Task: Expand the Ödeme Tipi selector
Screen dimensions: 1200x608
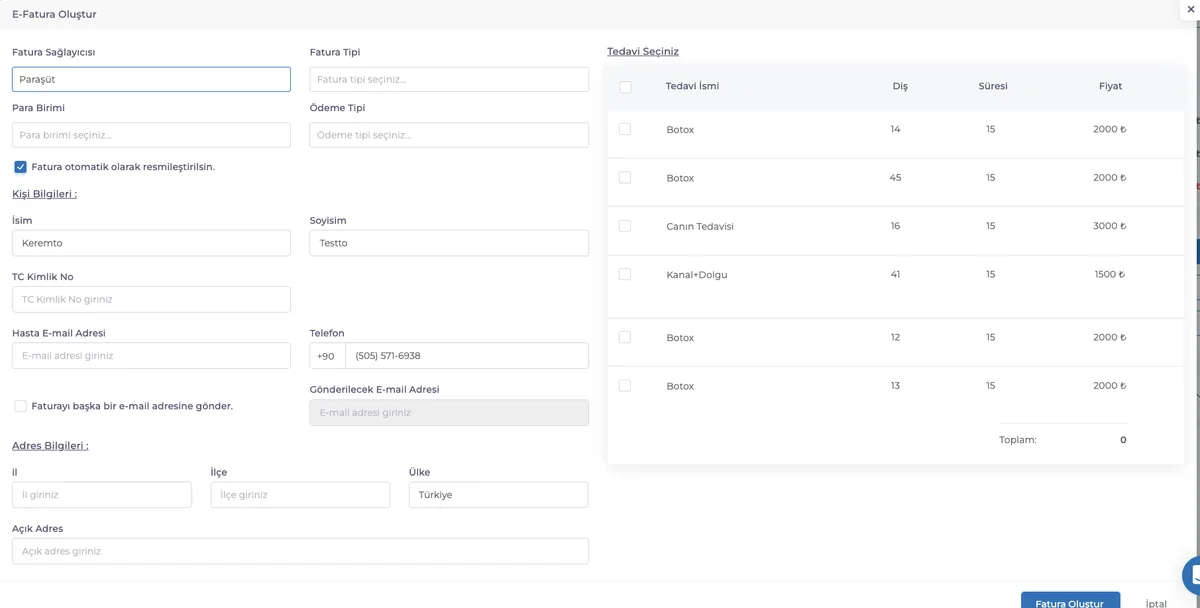Action: click(449, 135)
